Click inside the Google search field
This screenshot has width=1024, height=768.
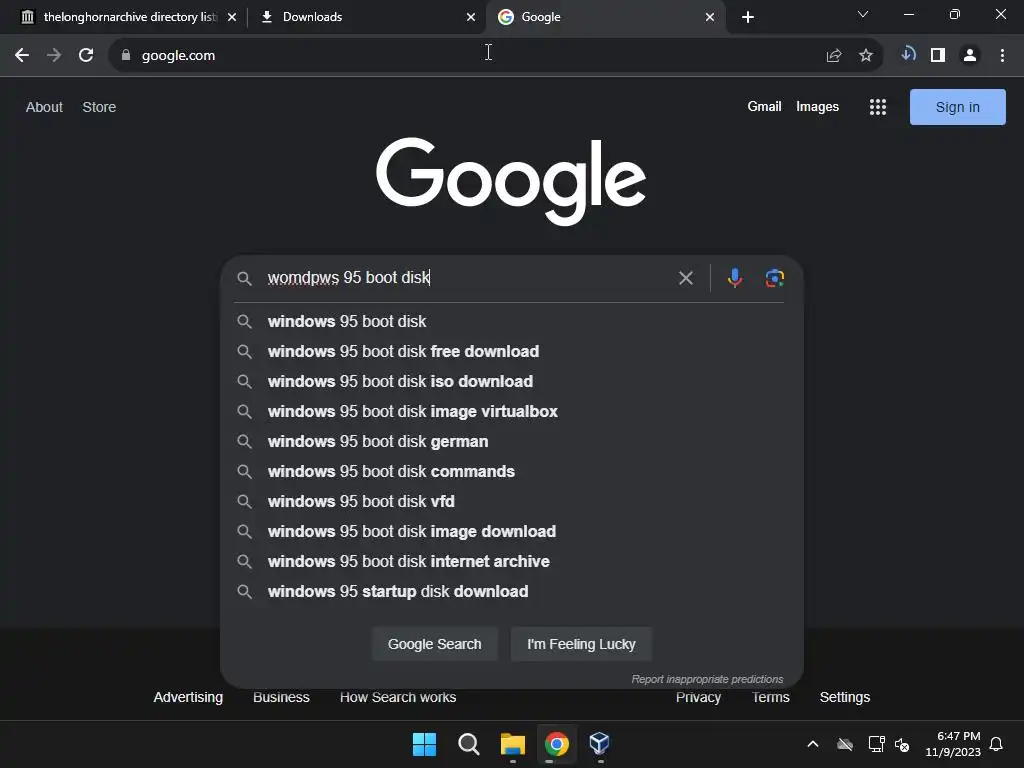click(x=464, y=278)
